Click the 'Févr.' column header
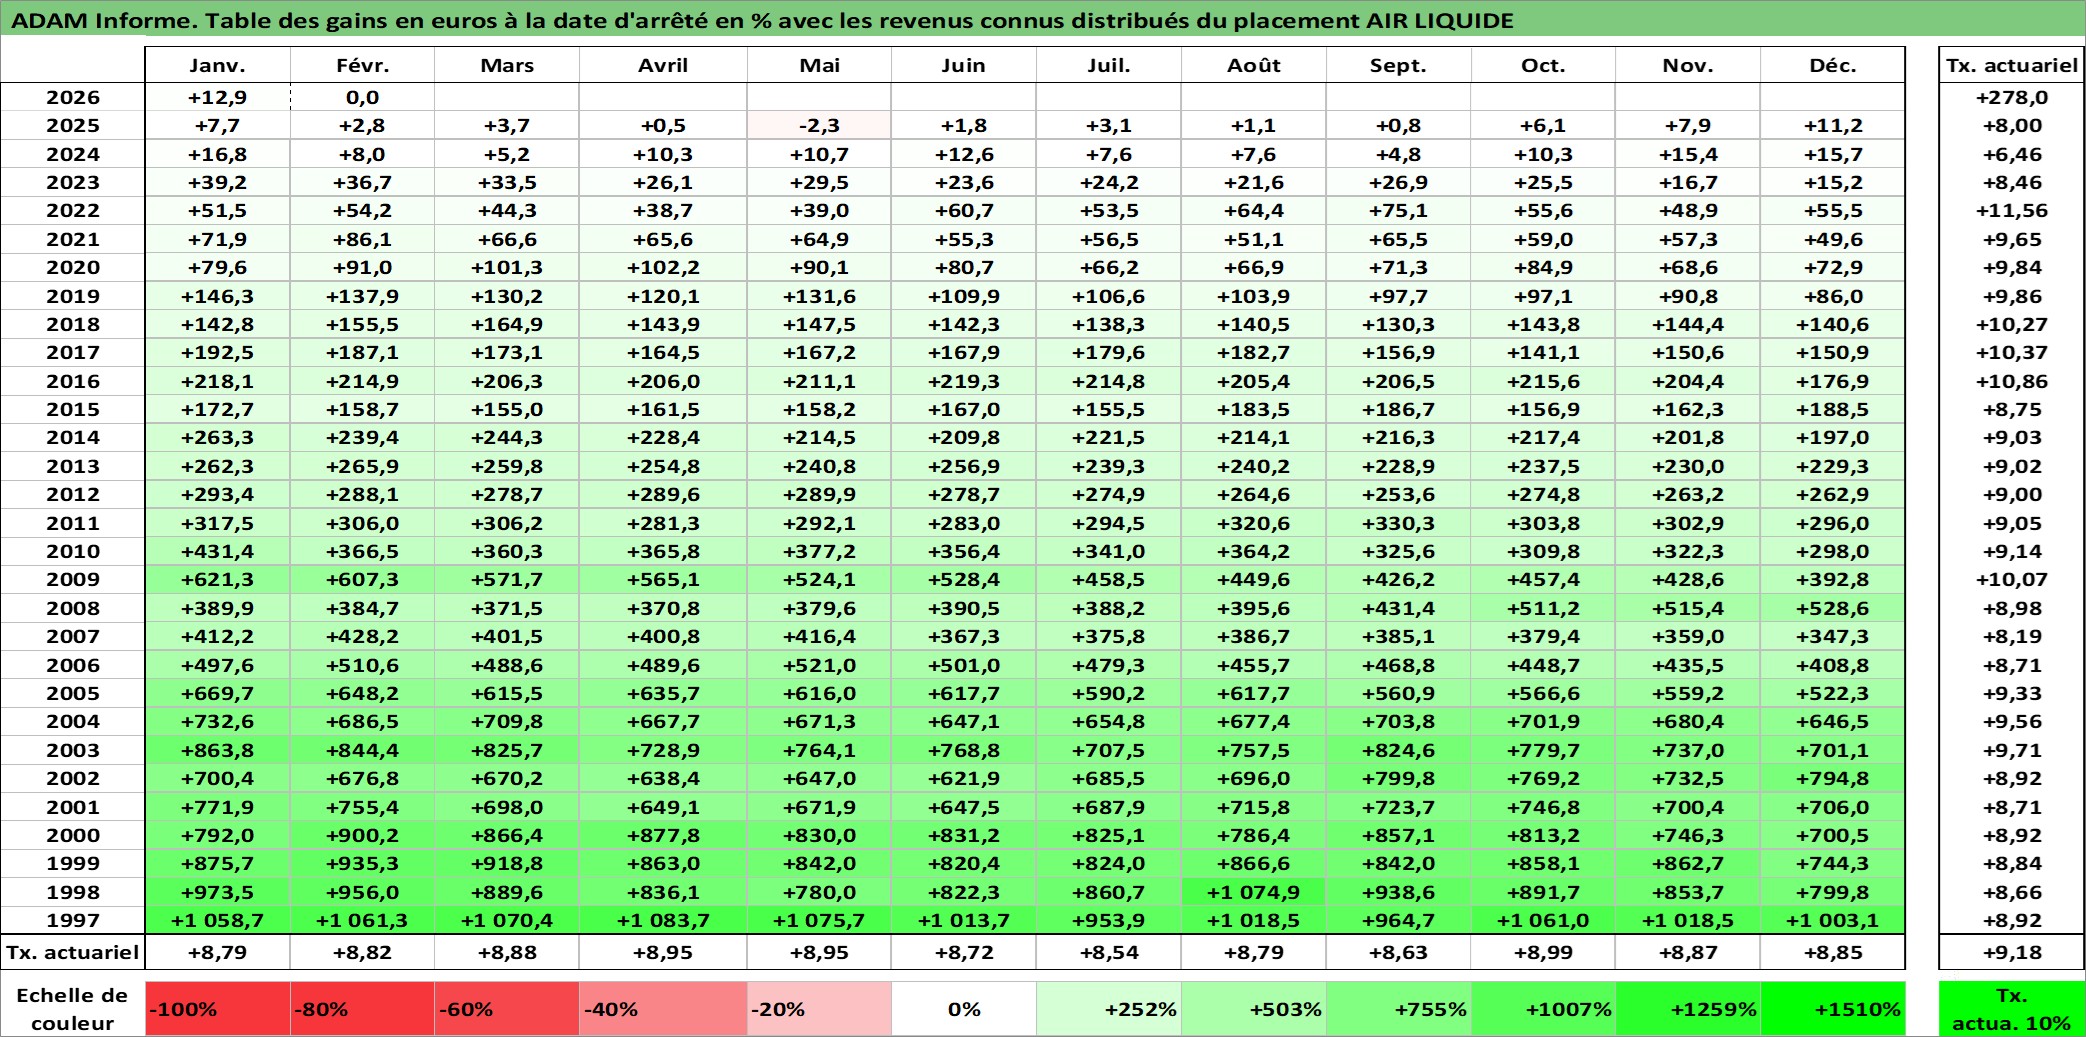Screen dimensions: 2086x1037 click(362, 65)
